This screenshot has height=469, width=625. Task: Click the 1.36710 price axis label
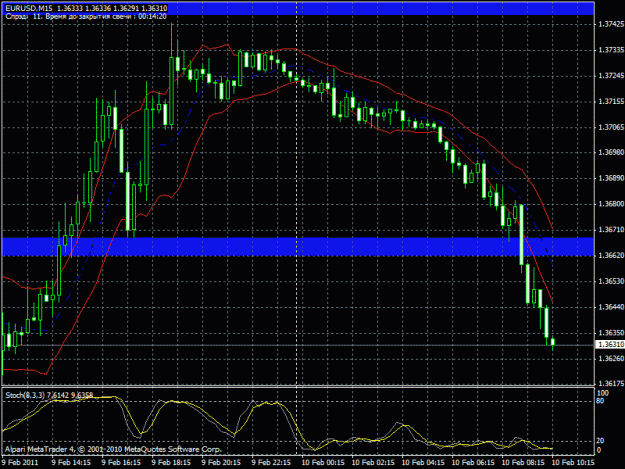click(x=611, y=230)
